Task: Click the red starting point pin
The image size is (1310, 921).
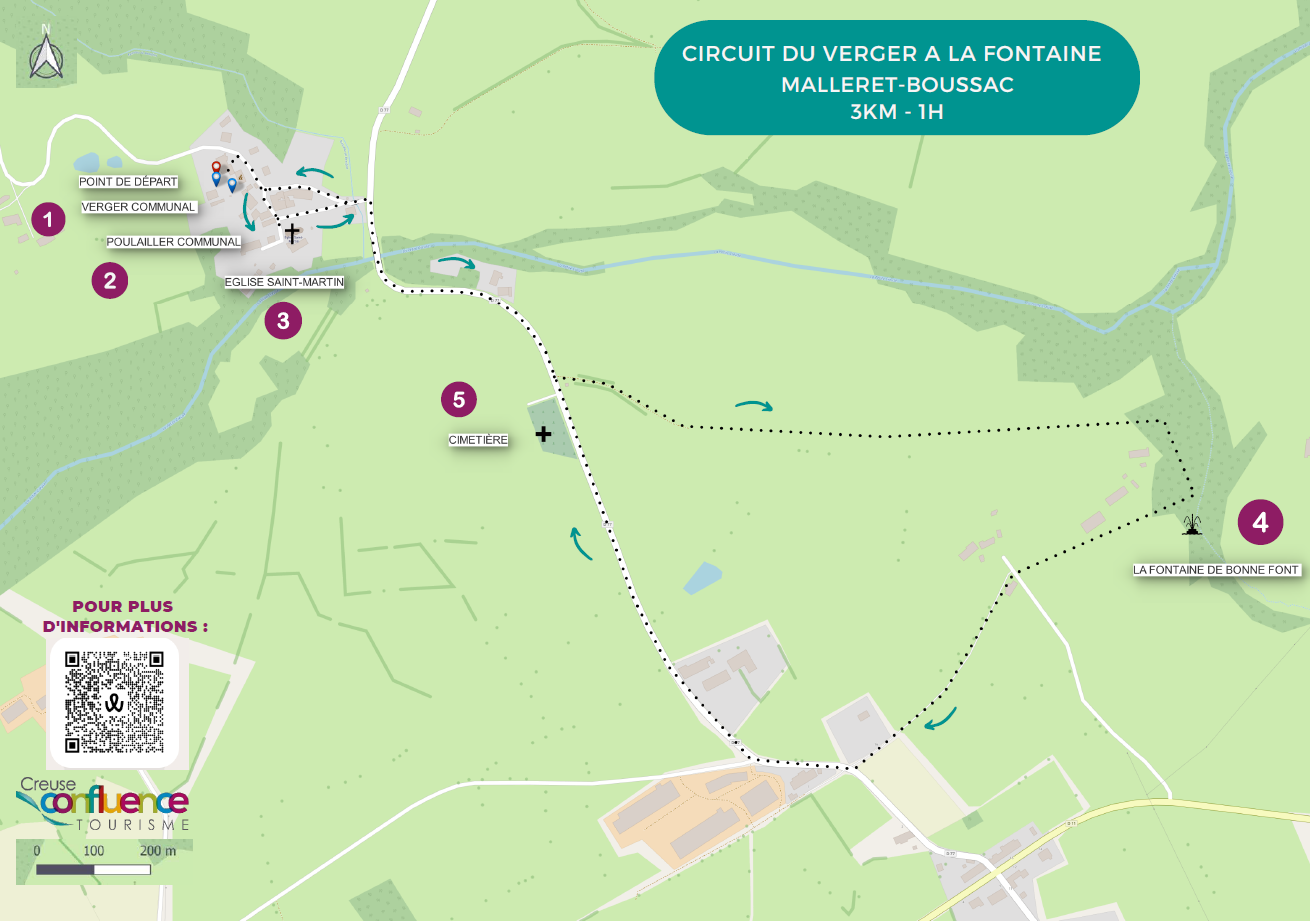Action: point(215,168)
